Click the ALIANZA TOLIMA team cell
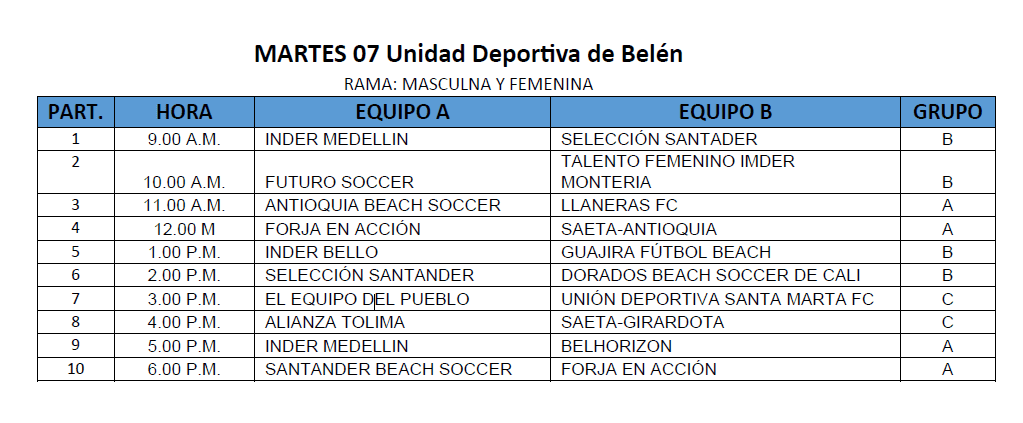The height and width of the screenshot is (423, 1023). tap(335, 322)
